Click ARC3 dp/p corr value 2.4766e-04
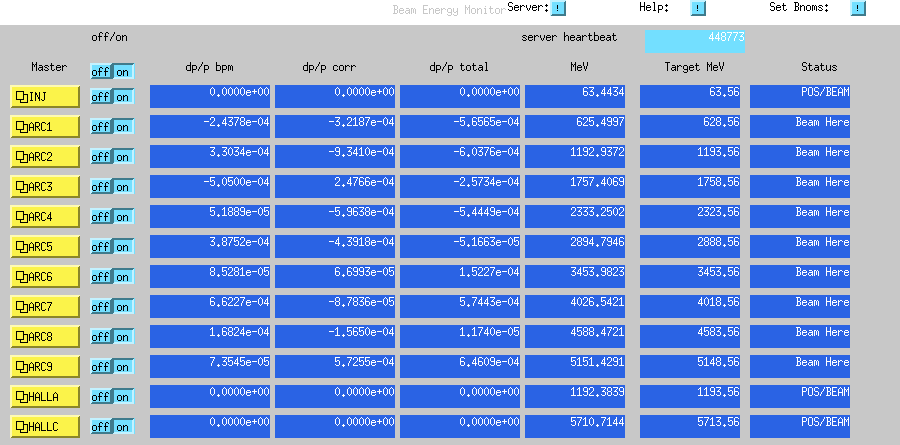The image size is (900, 445). pos(335,186)
